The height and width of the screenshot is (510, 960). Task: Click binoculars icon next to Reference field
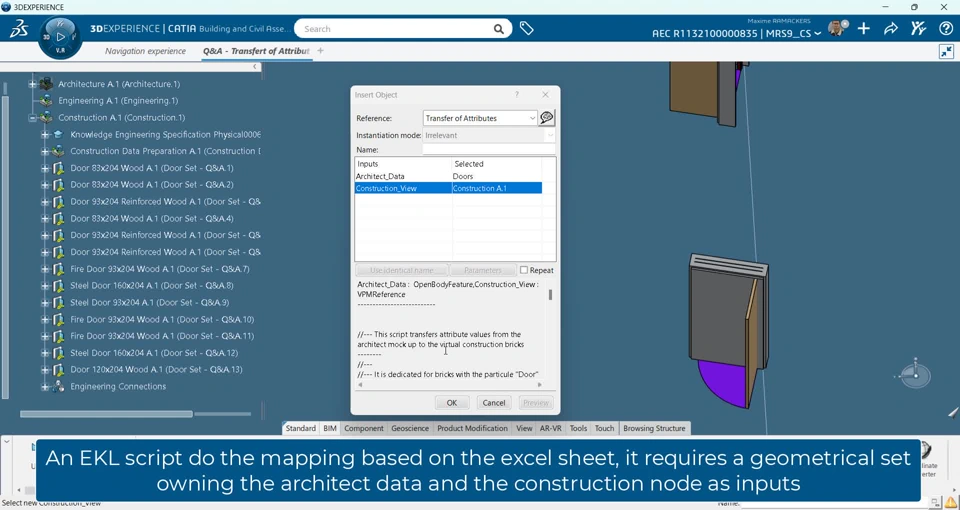tap(547, 118)
